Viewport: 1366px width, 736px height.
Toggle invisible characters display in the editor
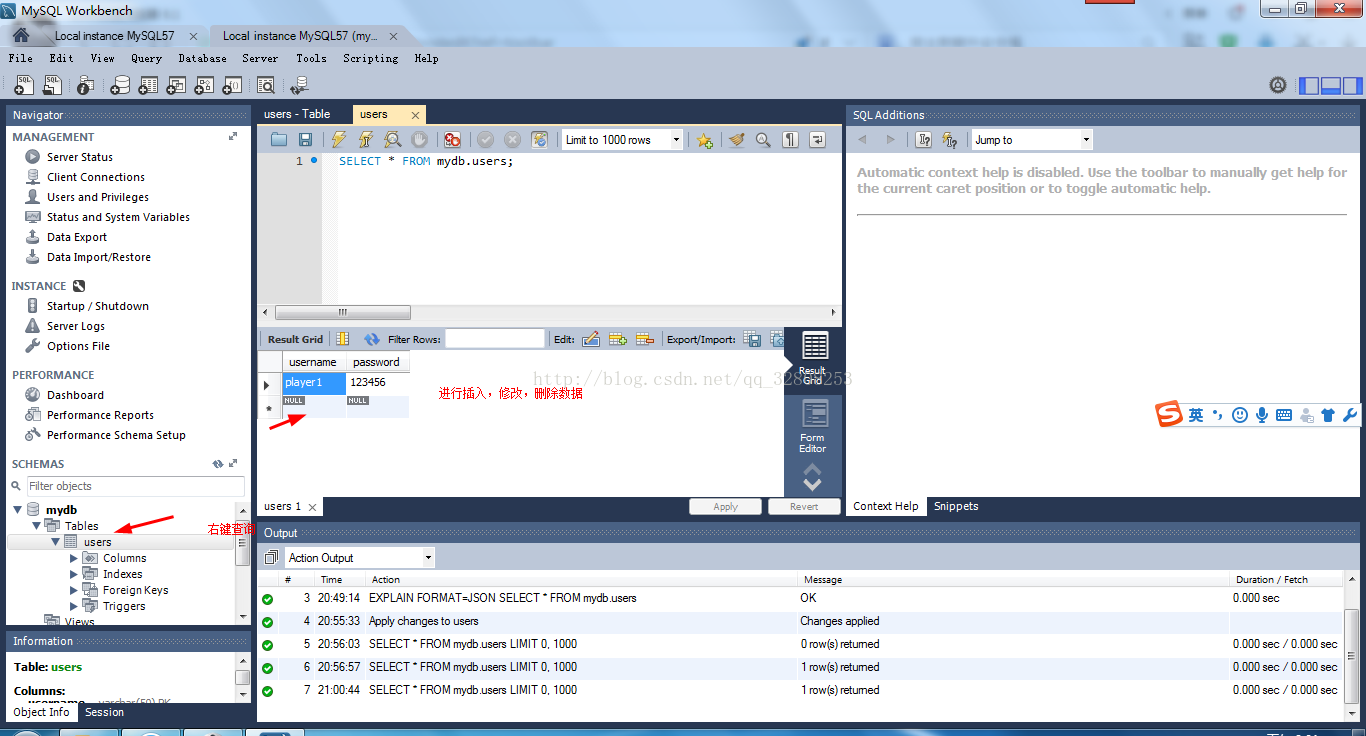(x=789, y=139)
